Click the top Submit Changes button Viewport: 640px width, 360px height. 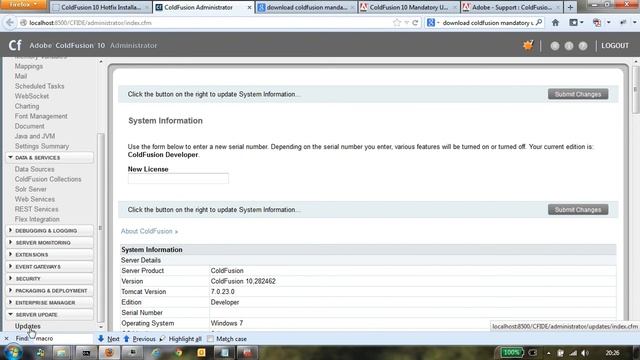(x=578, y=94)
